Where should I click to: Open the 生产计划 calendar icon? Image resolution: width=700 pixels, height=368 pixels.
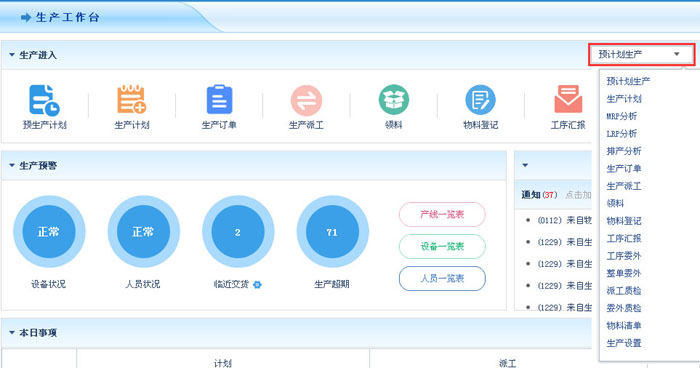click(131, 99)
